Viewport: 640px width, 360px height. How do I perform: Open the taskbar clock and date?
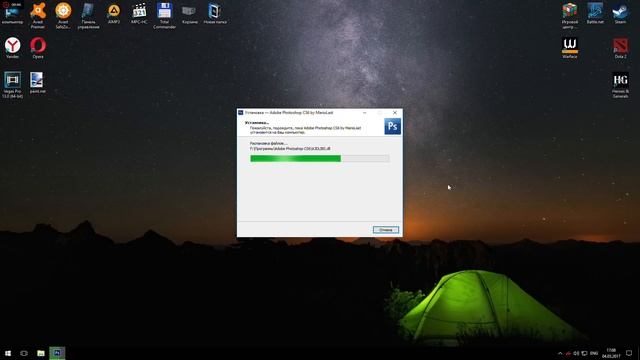pyautogui.click(x=611, y=353)
